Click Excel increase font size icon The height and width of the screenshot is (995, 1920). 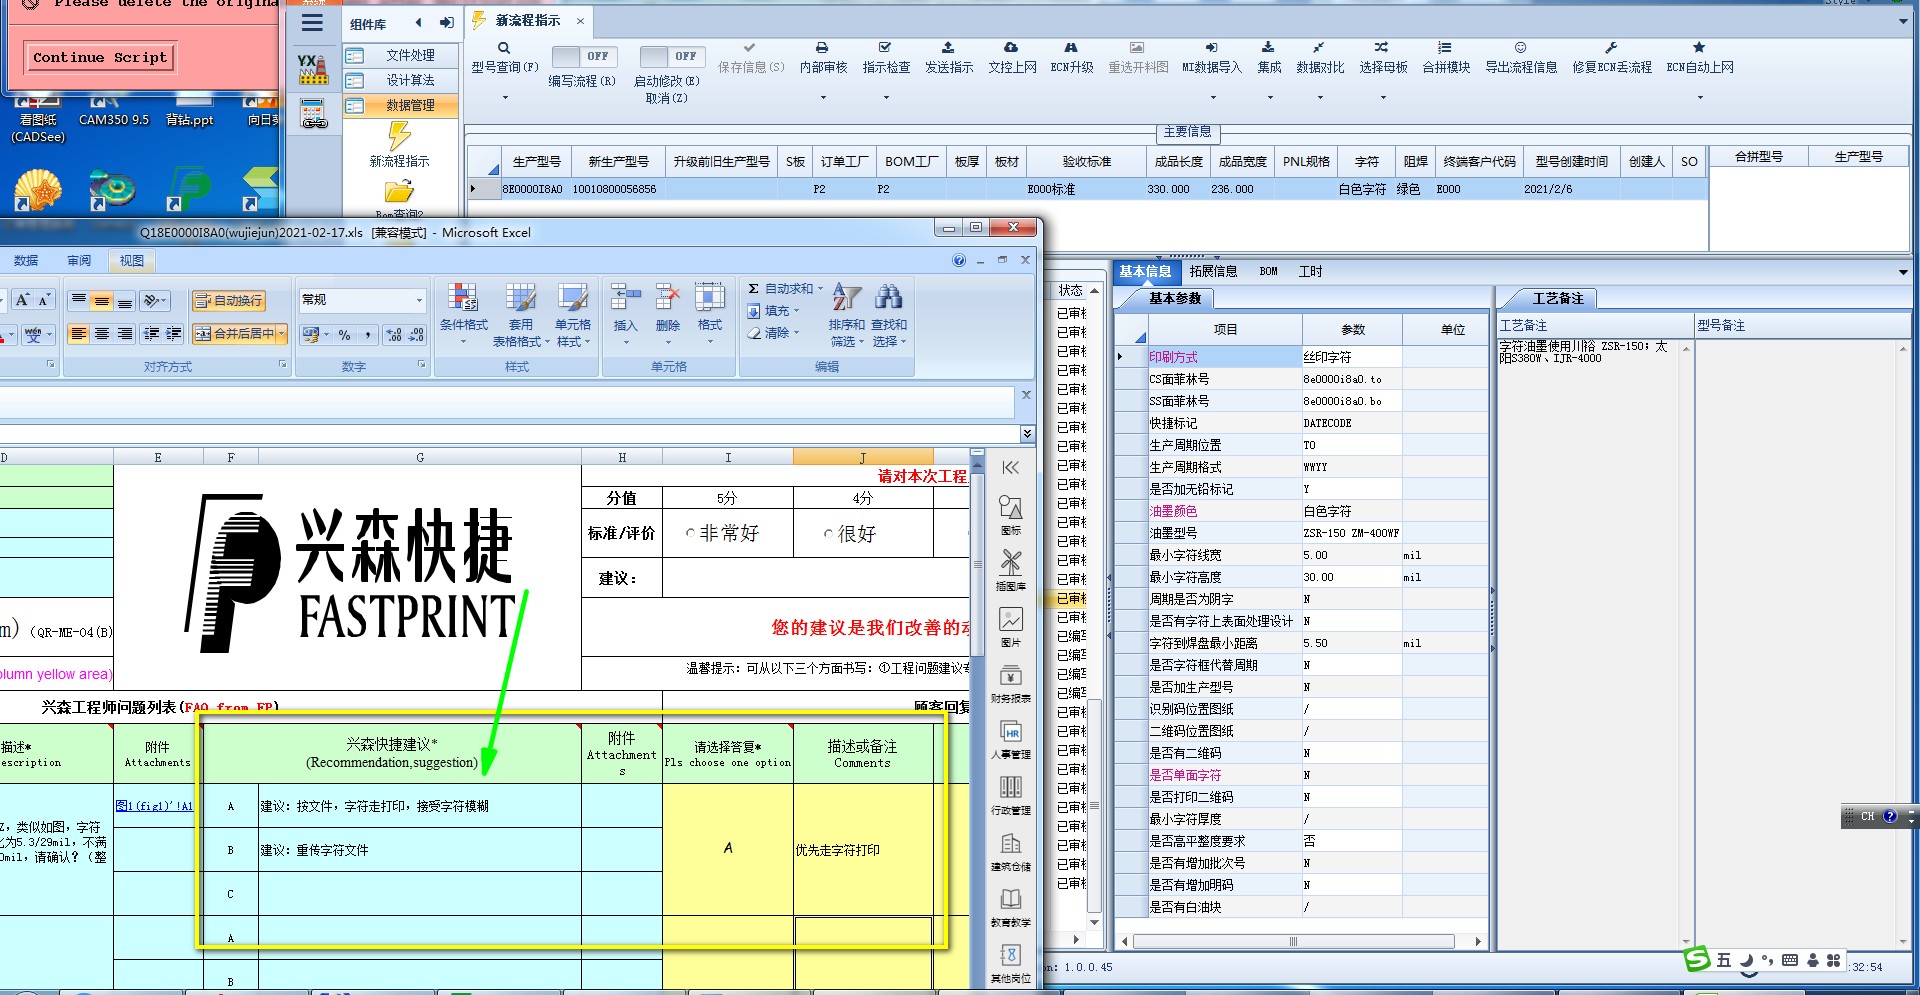coord(22,300)
